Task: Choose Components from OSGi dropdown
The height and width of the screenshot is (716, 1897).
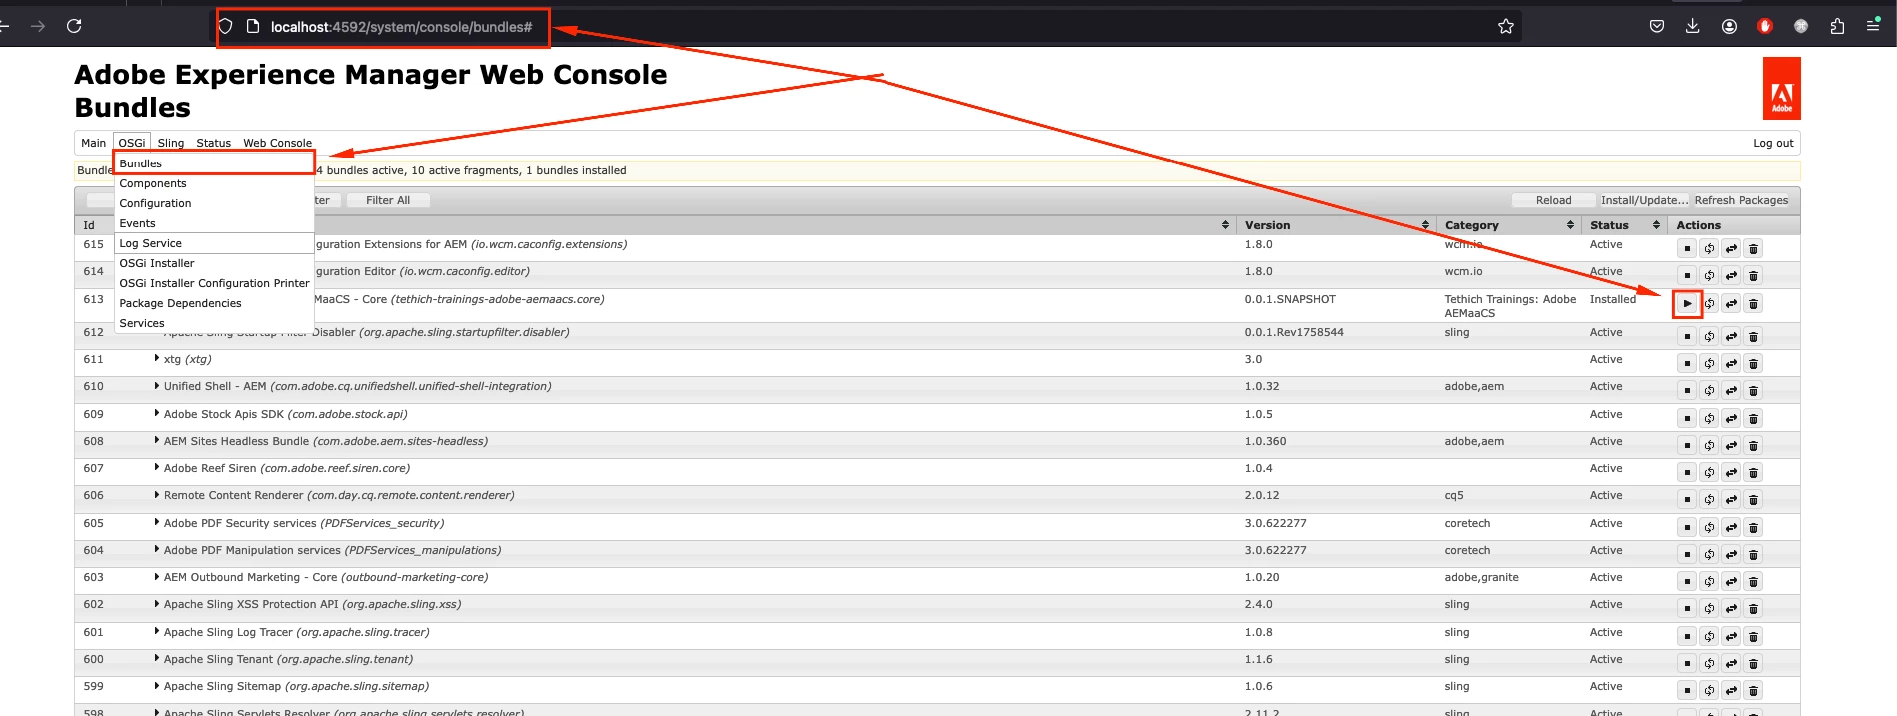Action: point(214,183)
